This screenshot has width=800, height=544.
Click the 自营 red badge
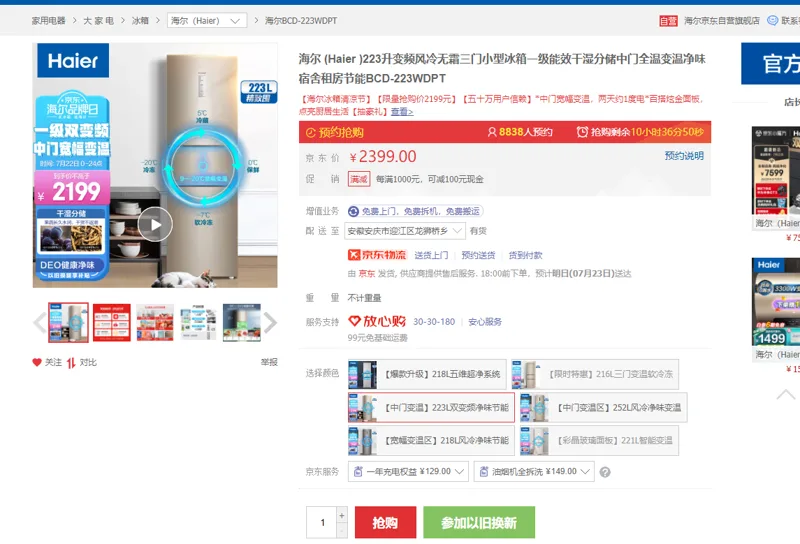coord(668,21)
